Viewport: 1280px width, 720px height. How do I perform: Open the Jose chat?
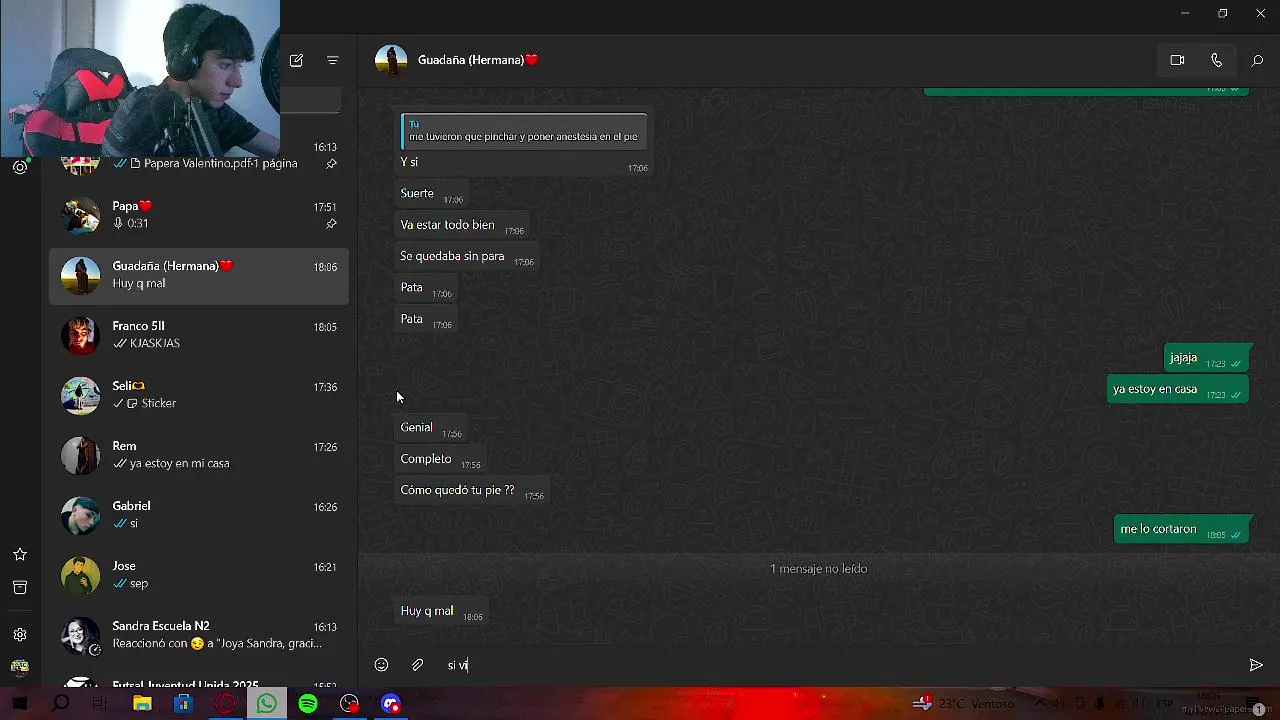click(199, 574)
